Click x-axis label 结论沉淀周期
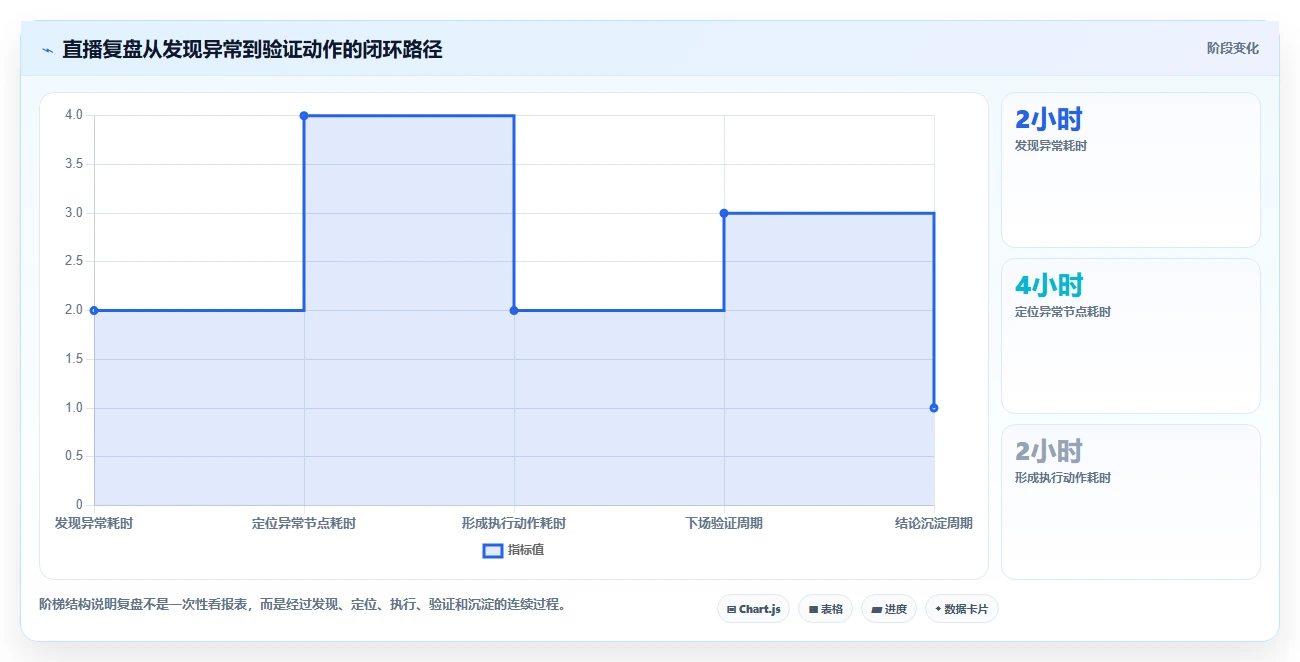1300x662 pixels. 934,523
